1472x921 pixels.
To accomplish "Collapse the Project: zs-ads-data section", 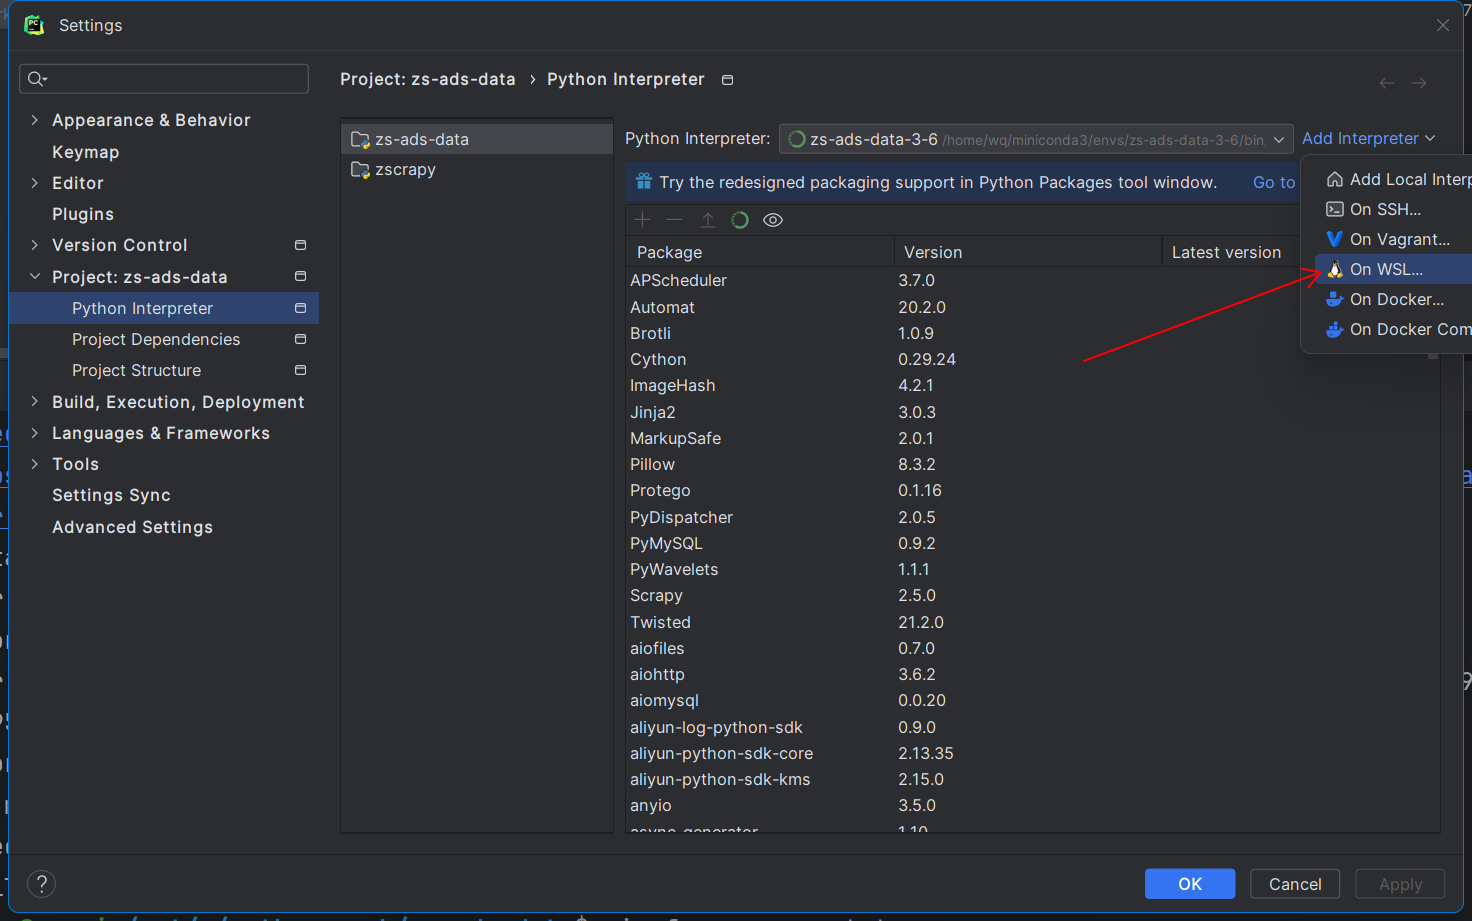I will [x=35, y=277].
